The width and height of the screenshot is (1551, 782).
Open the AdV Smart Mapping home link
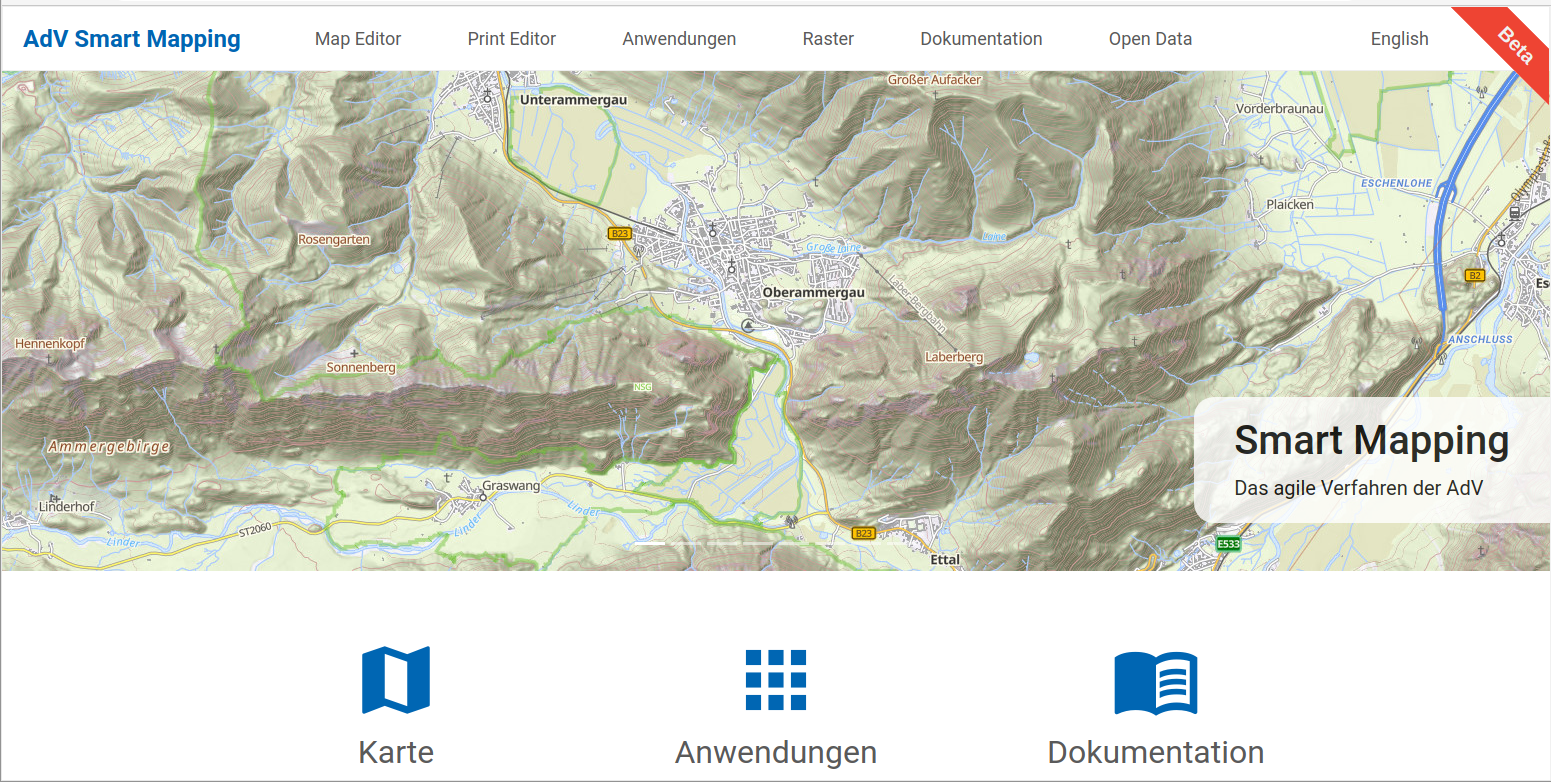pyautogui.click(x=132, y=39)
